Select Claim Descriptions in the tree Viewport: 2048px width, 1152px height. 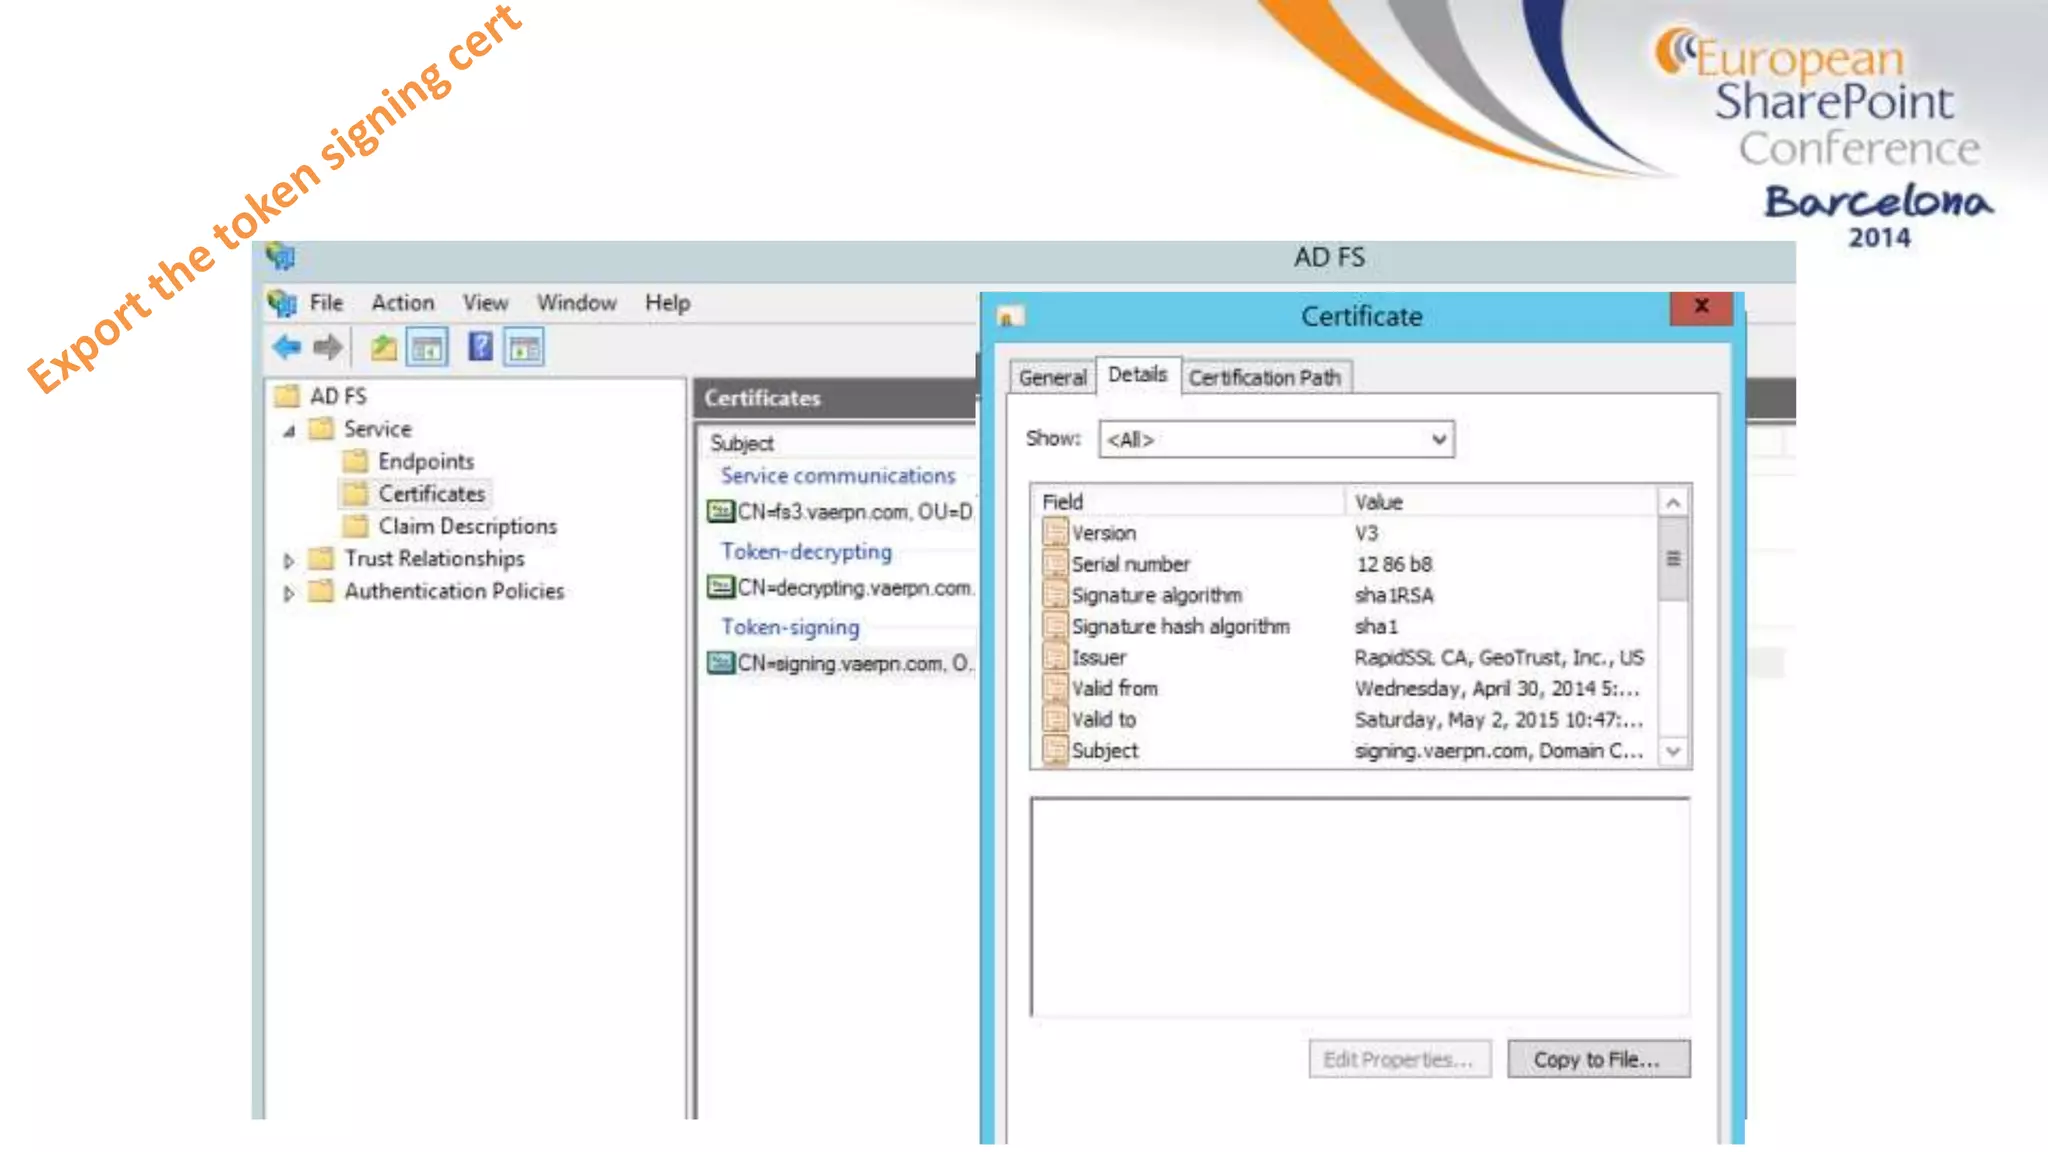[467, 526]
